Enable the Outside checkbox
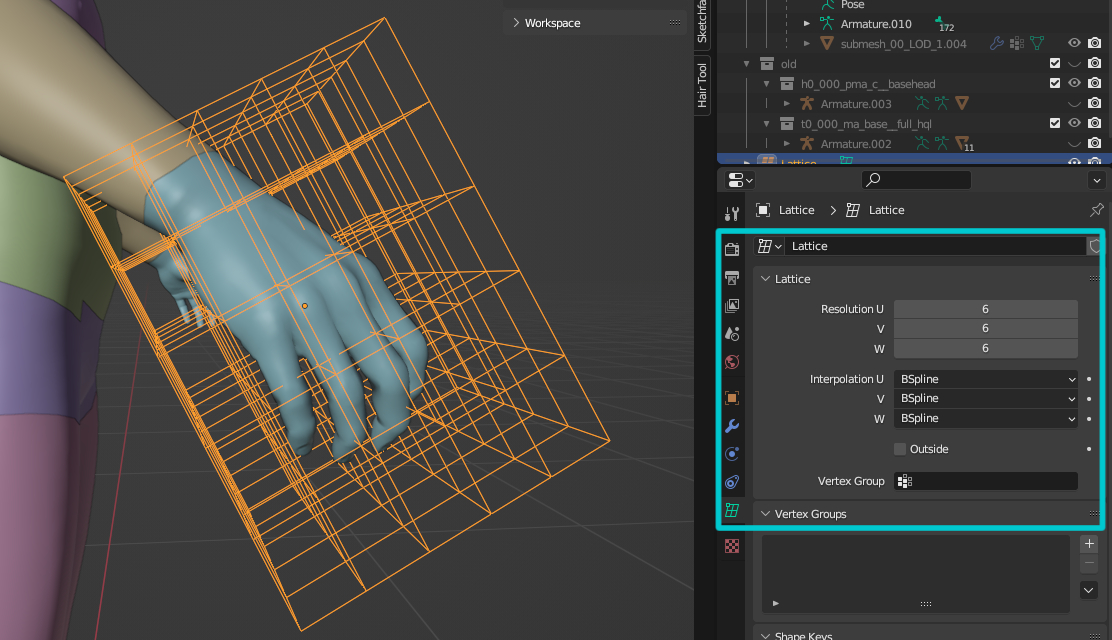The image size is (1112, 640). coord(900,449)
